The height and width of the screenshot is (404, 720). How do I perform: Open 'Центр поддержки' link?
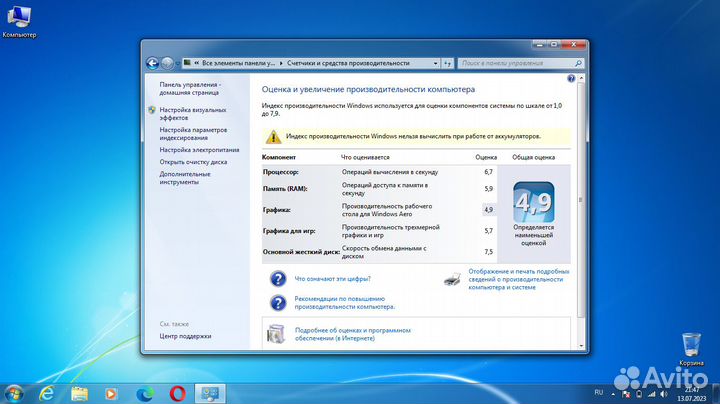186,336
